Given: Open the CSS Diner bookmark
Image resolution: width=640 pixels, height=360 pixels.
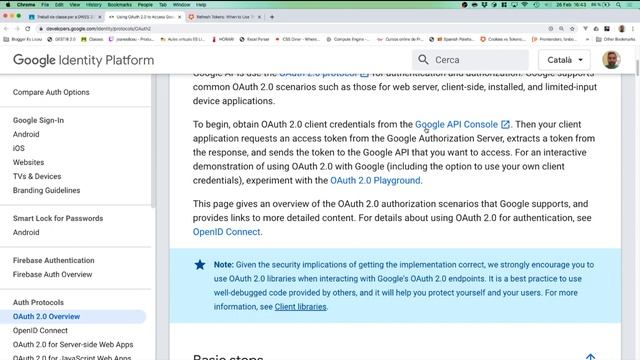Looking at the screenshot, I should pos(298,39).
